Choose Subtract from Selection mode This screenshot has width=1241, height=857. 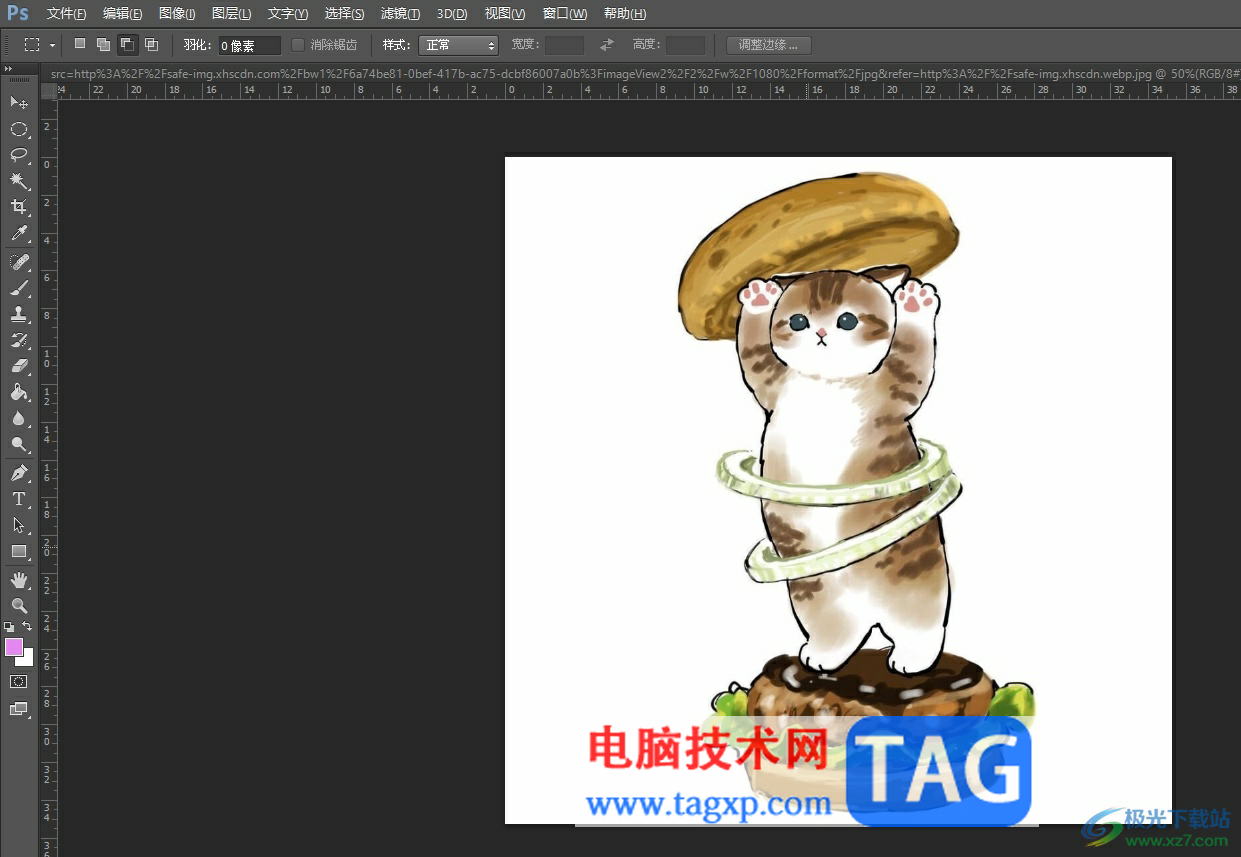pos(127,44)
